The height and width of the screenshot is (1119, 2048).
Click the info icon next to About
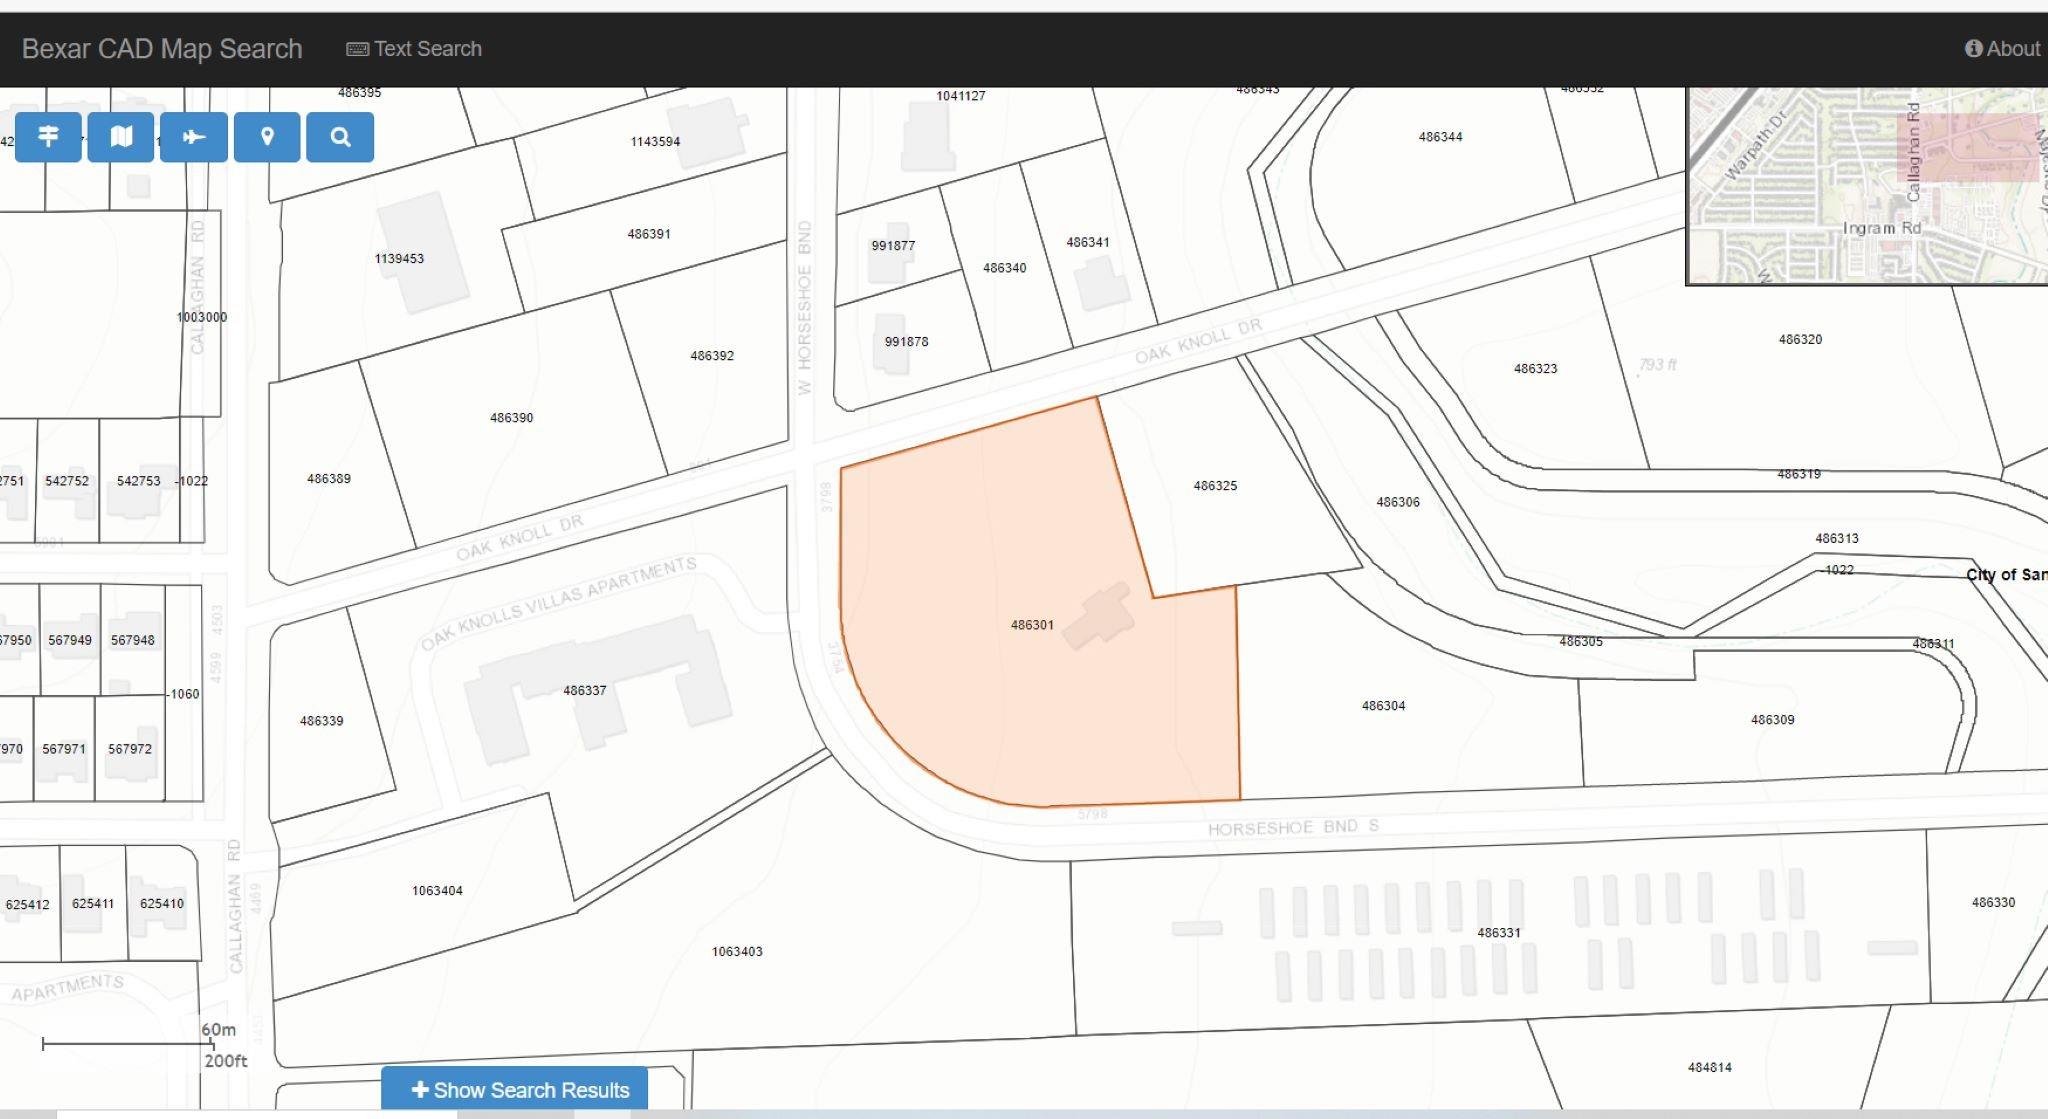click(1973, 49)
